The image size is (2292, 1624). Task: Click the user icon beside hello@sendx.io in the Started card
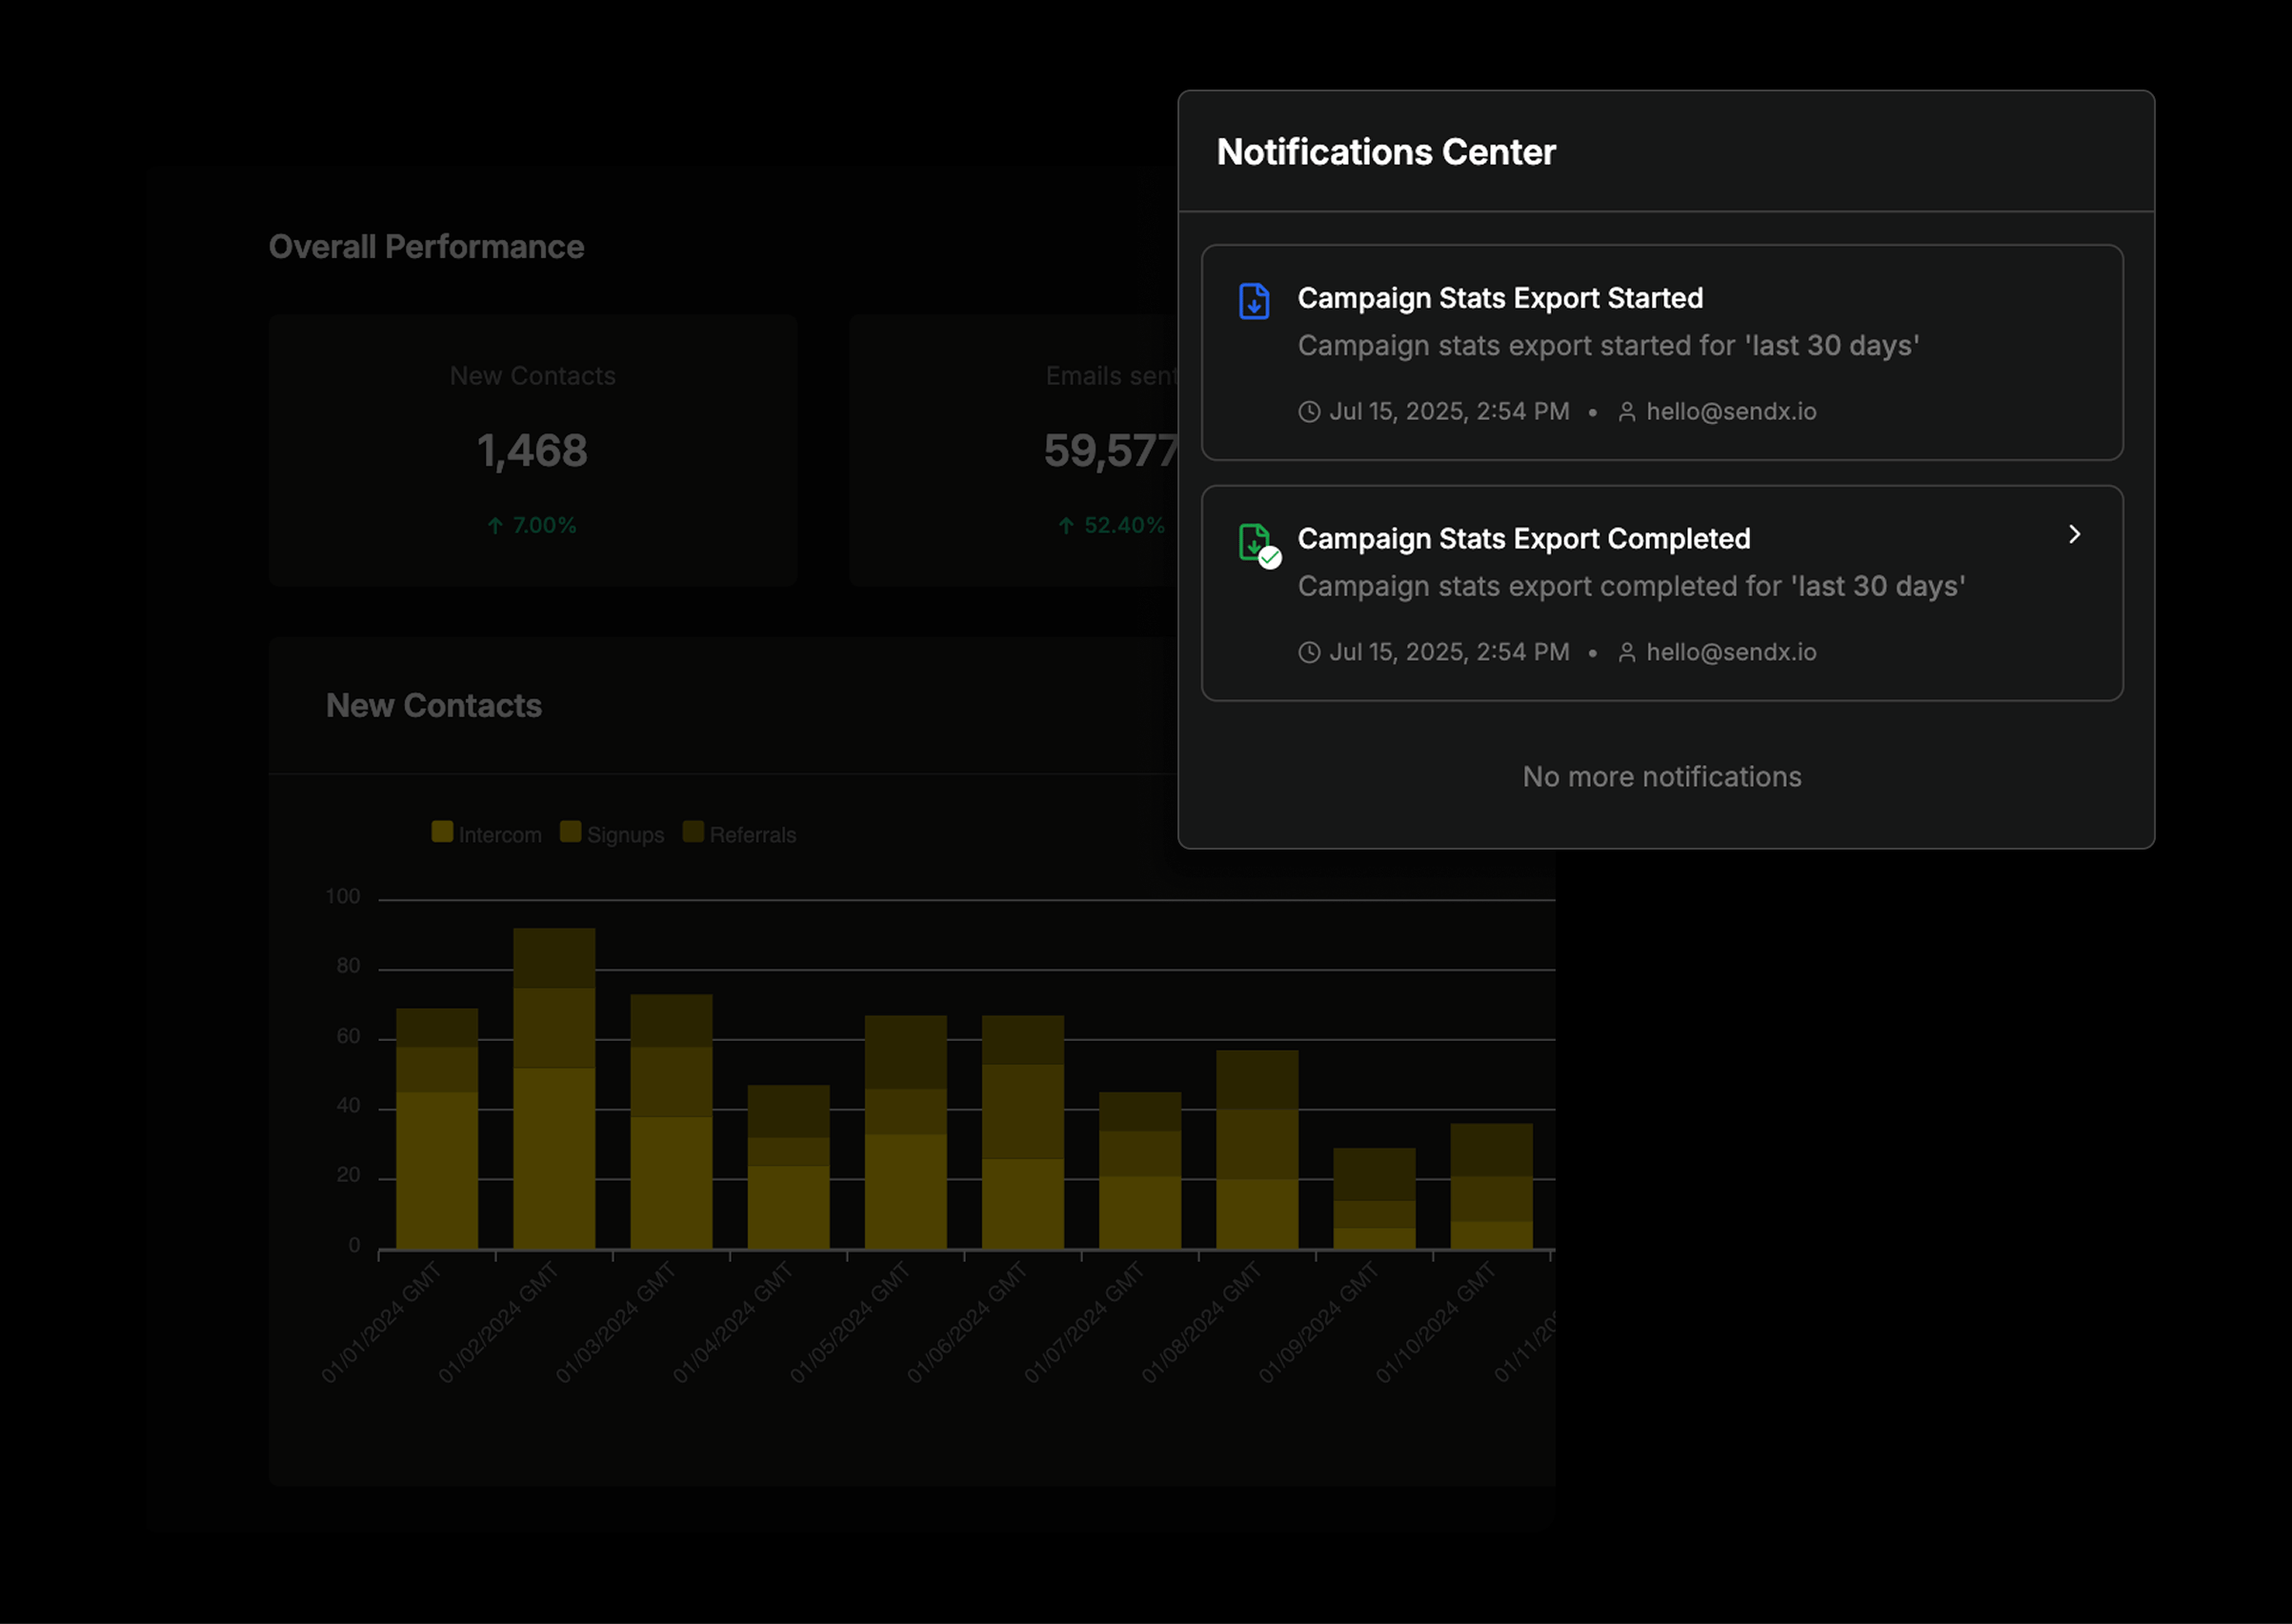(1627, 412)
